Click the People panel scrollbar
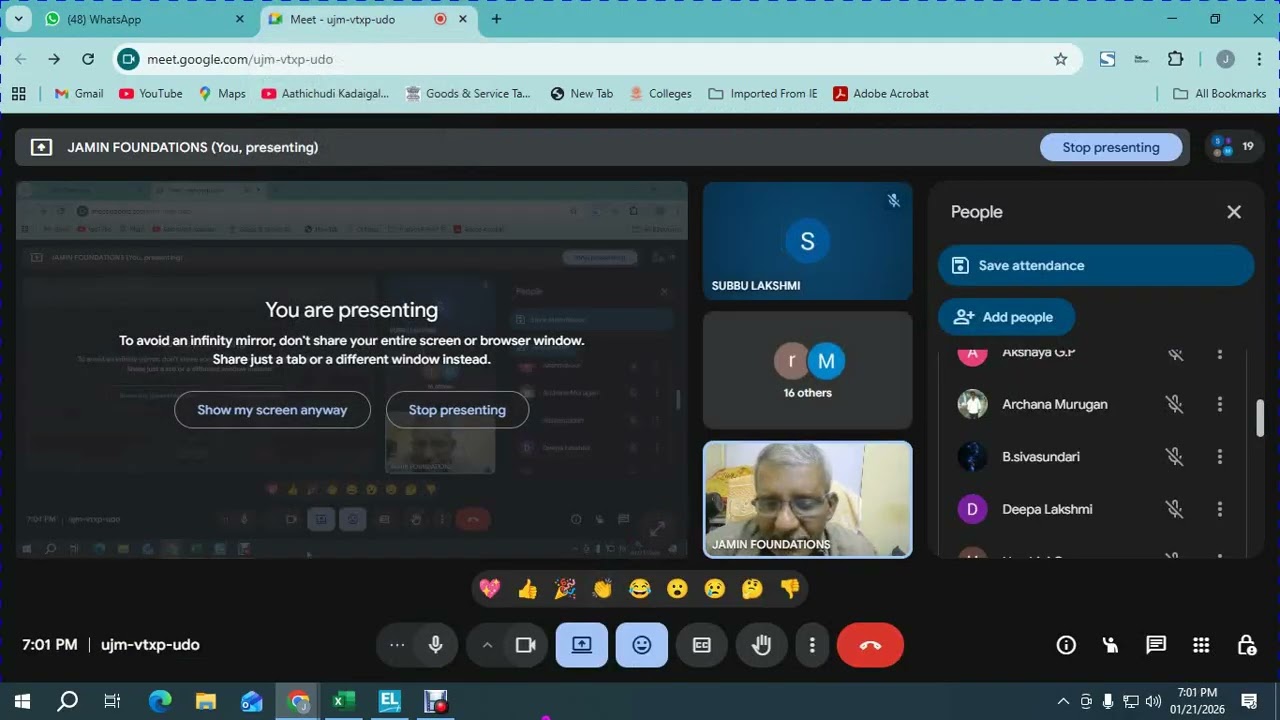1280x720 pixels. (1260, 418)
